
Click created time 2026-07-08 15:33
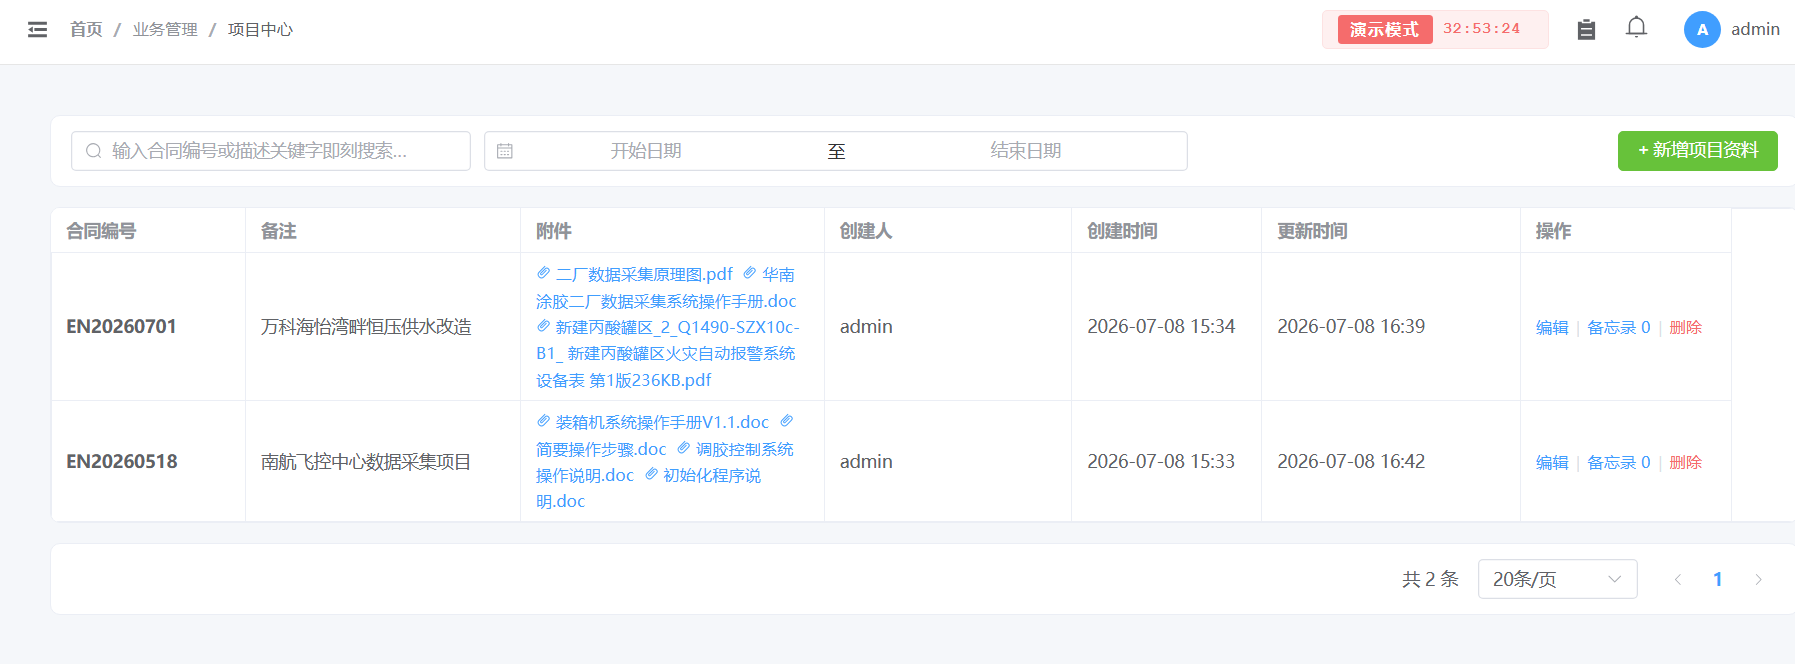pyautogui.click(x=1161, y=462)
